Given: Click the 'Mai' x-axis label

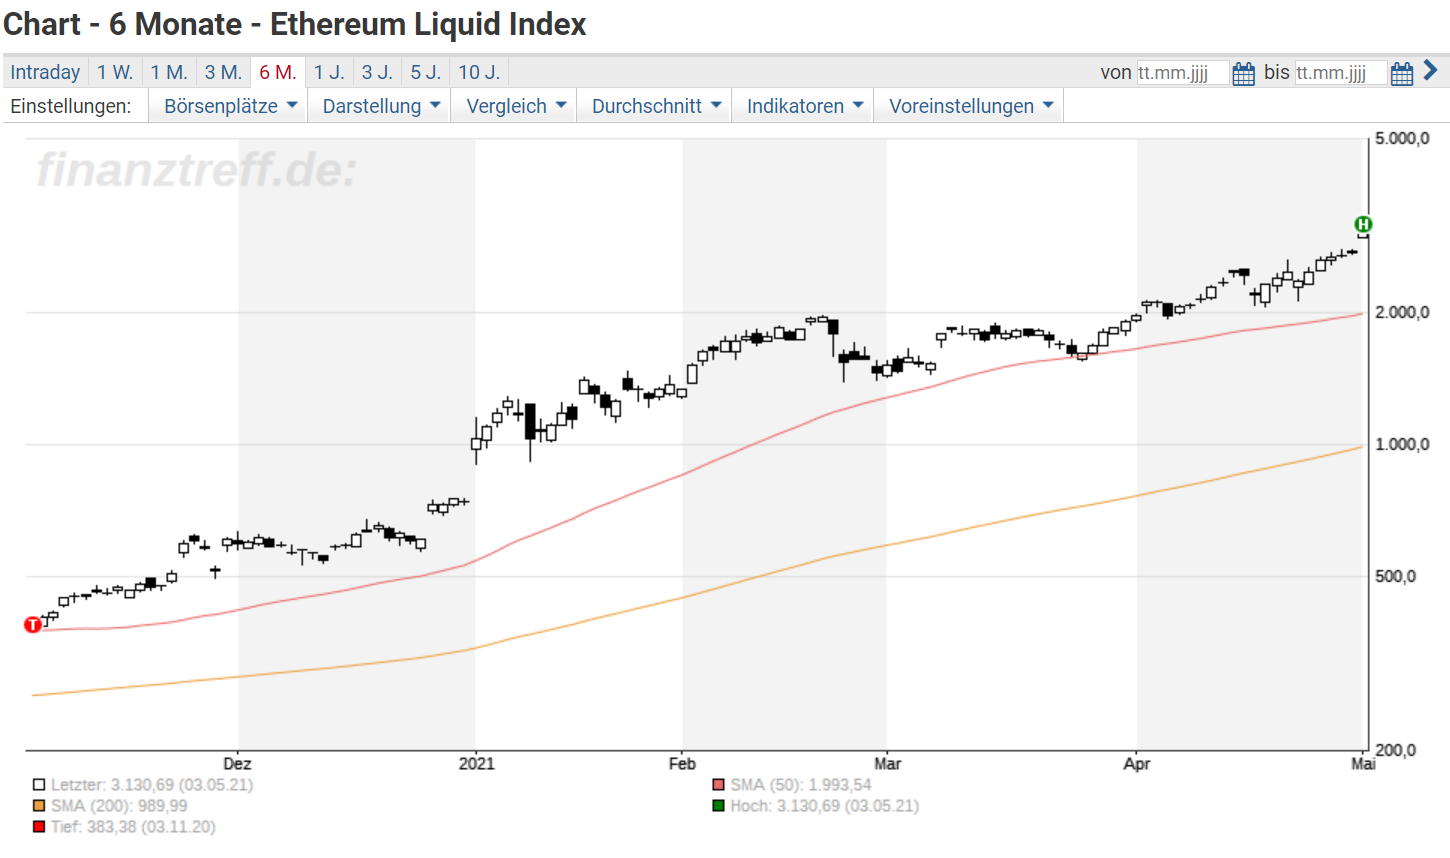Looking at the screenshot, I should 1363,764.
